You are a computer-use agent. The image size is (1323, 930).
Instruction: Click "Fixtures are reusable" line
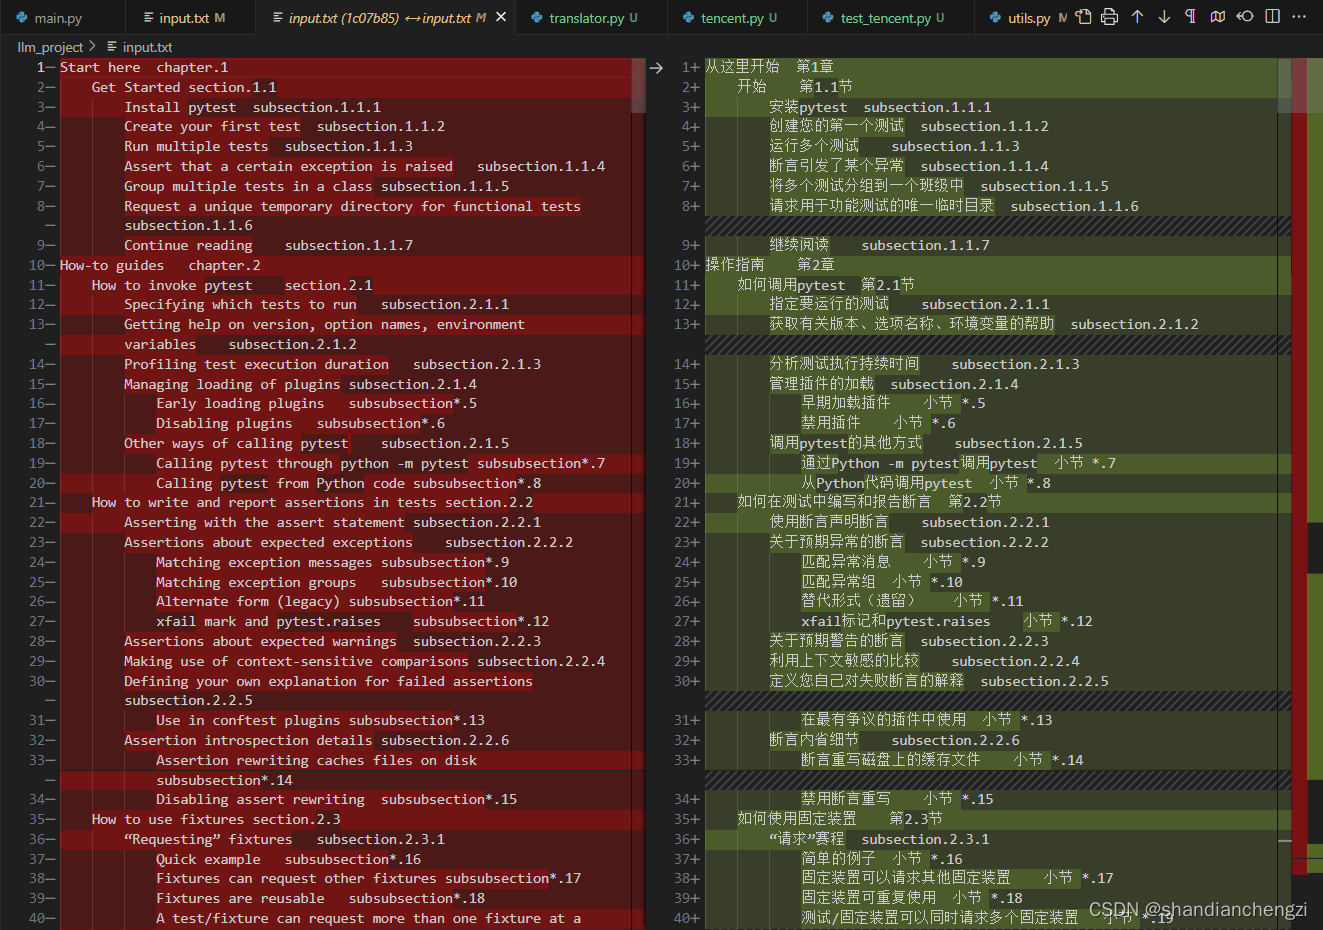click(x=320, y=898)
